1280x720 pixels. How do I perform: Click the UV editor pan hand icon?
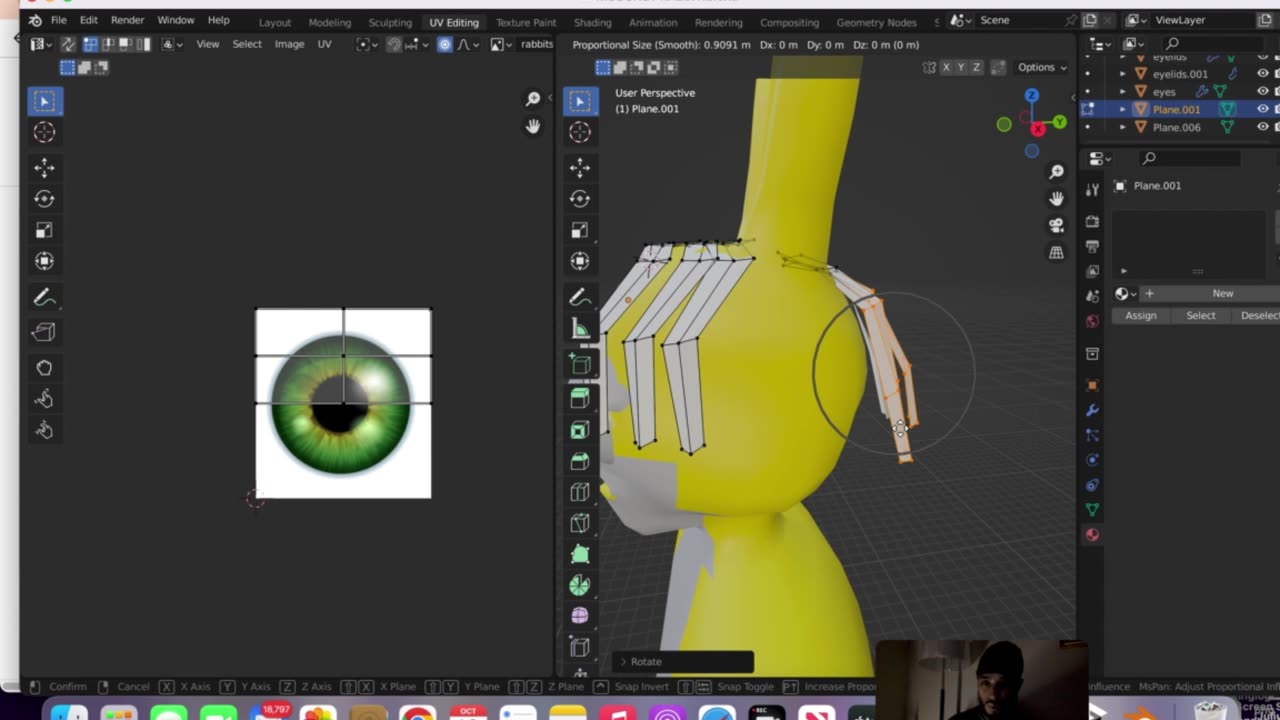pos(533,126)
